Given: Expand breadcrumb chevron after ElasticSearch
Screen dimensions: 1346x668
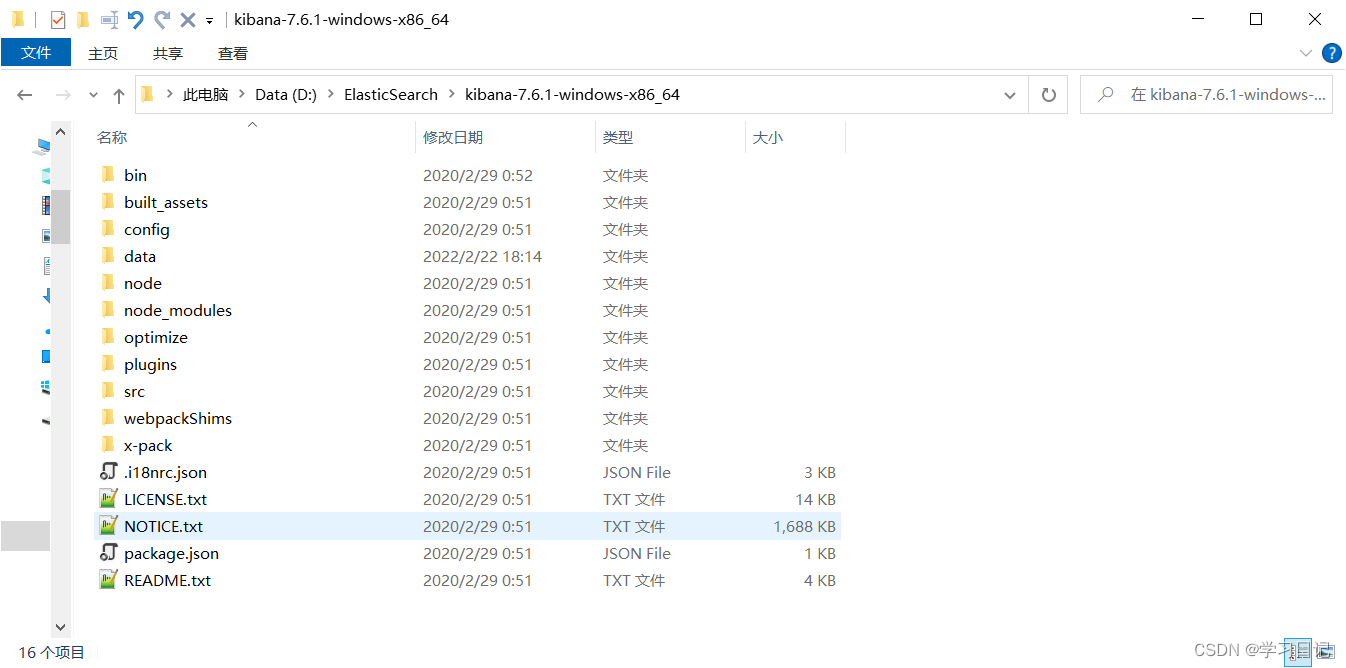Looking at the screenshot, I should click(x=451, y=95).
